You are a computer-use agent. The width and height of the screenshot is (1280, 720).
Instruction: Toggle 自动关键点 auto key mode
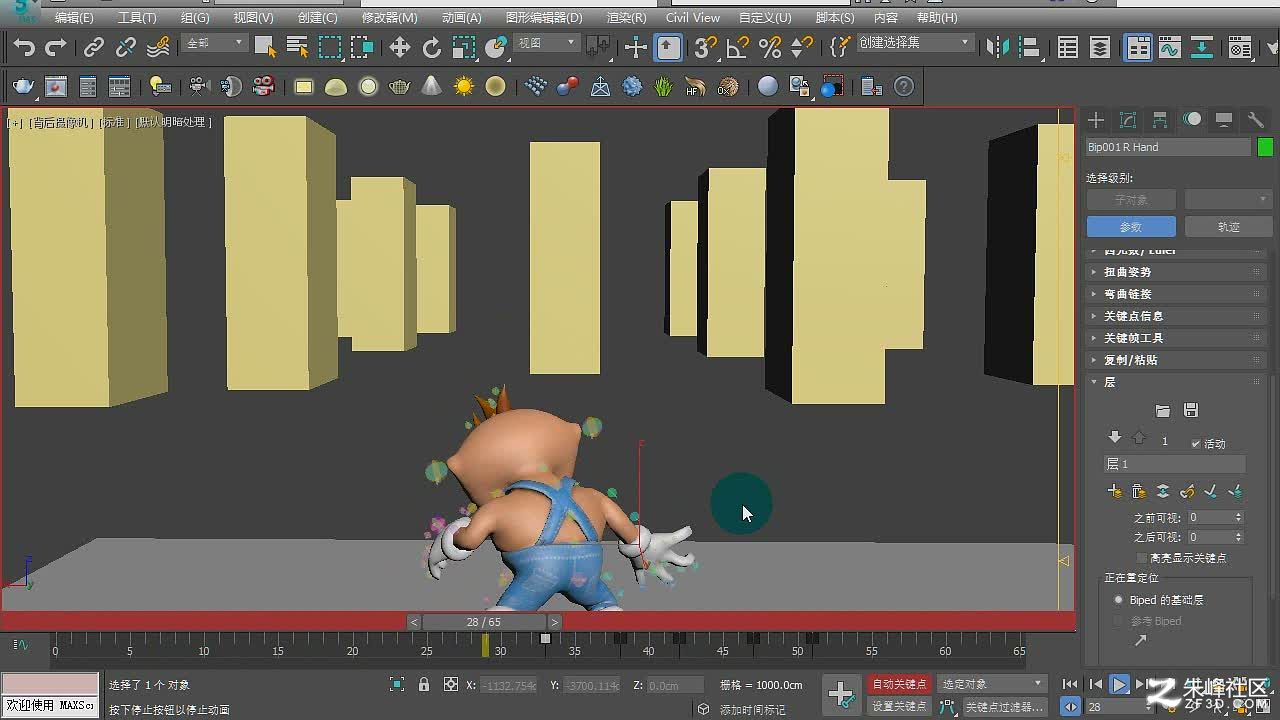click(898, 684)
